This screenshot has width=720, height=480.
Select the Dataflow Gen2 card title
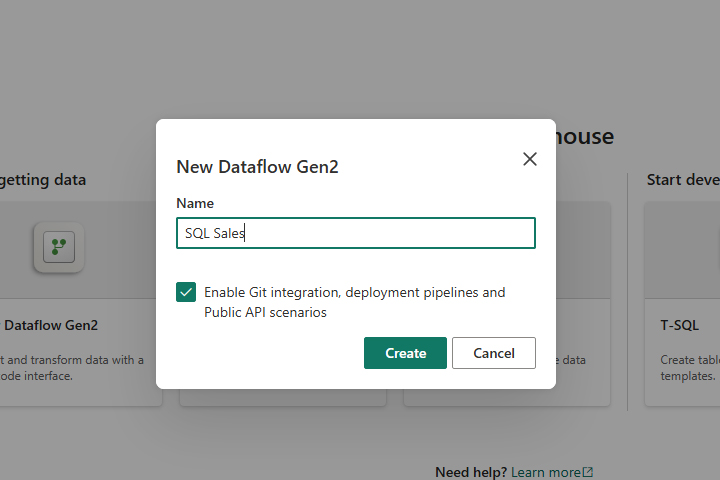pos(51,325)
